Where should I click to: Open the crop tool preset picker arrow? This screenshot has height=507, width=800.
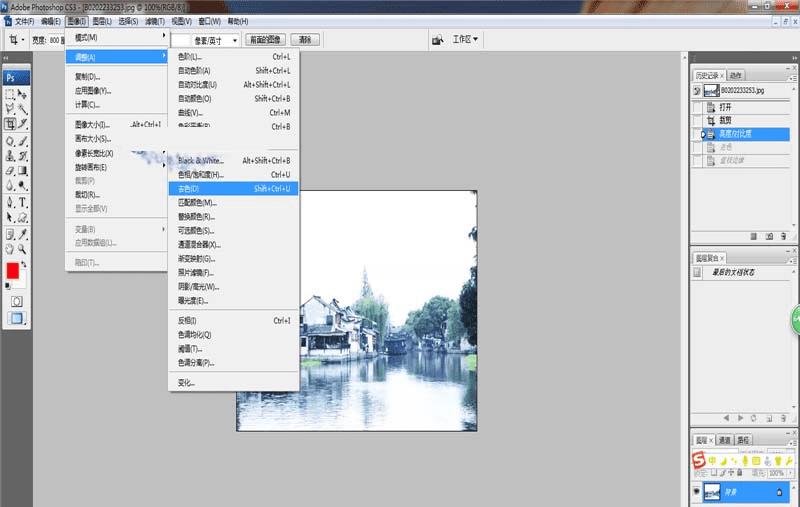click(23, 40)
